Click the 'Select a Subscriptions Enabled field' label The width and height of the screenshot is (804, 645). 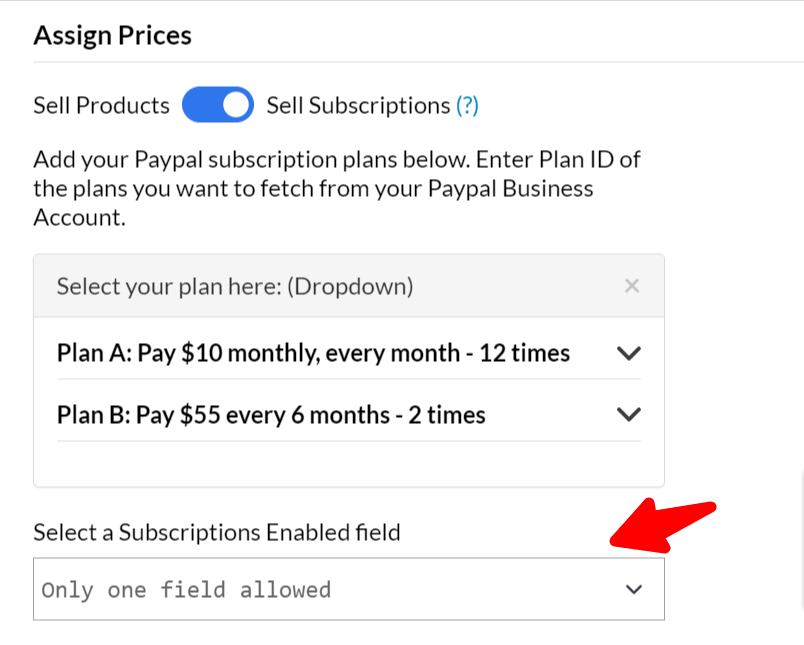(217, 532)
